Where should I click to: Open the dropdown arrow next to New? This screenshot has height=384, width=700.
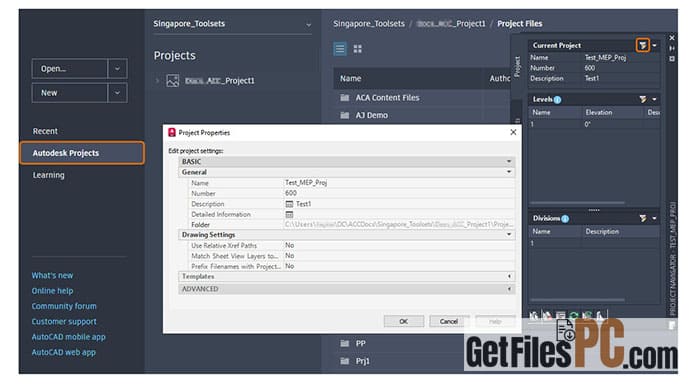click(117, 93)
